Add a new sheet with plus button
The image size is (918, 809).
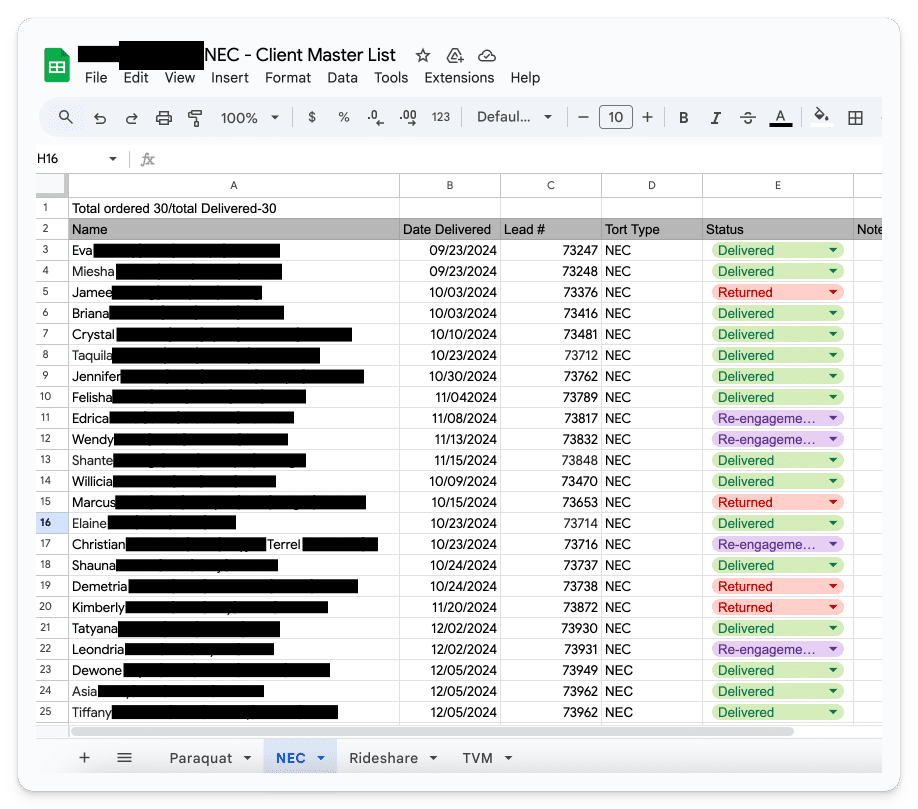pyautogui.click(x=84, y=758)
